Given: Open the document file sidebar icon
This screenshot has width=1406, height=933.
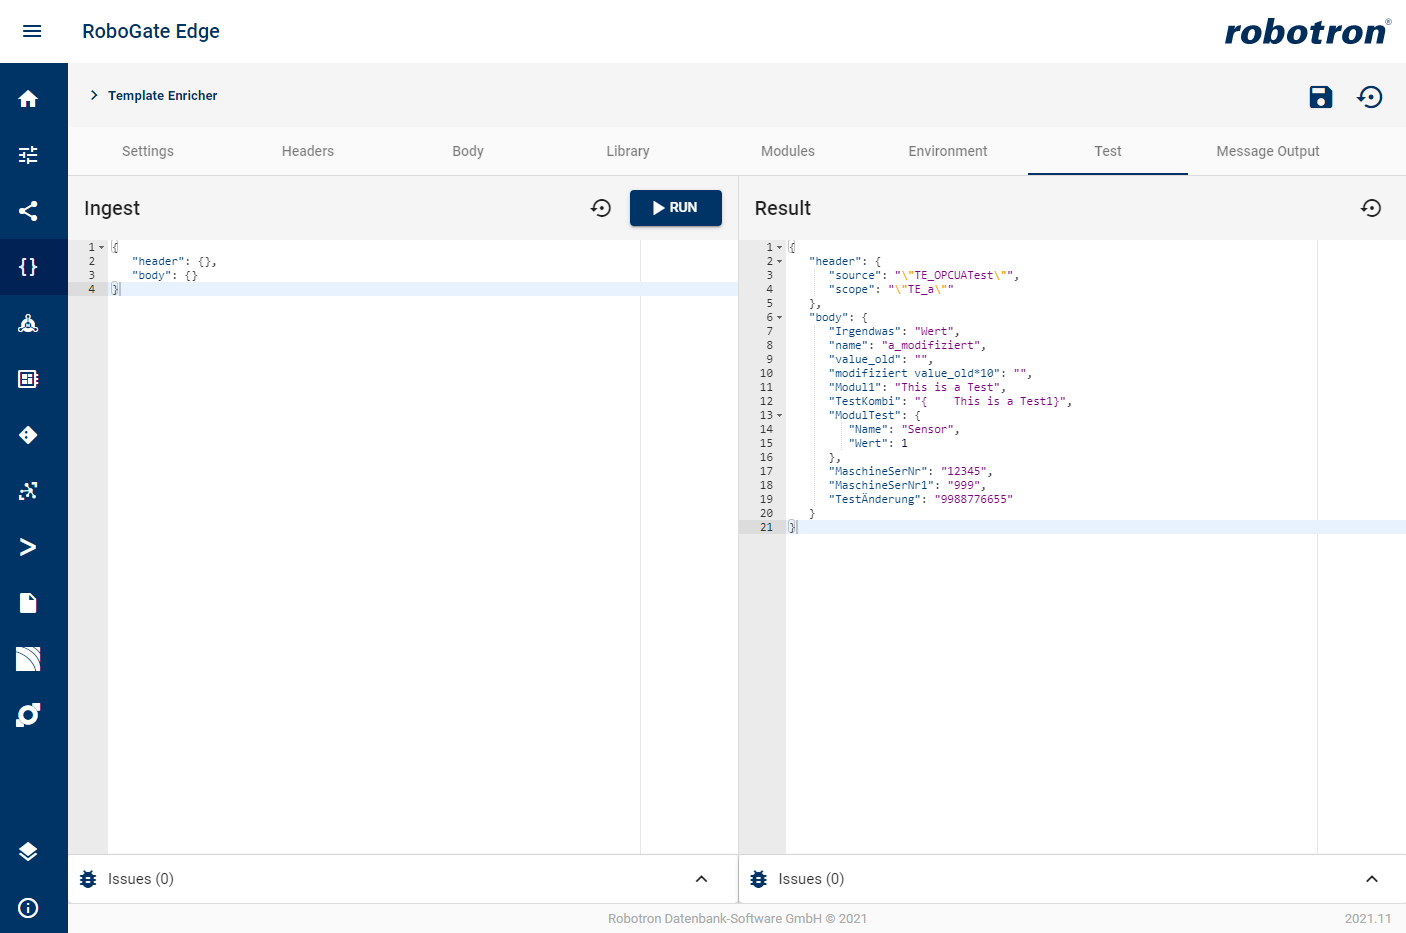Looking at the screenshot, I should pyautogui.click(x=28, y=603).
